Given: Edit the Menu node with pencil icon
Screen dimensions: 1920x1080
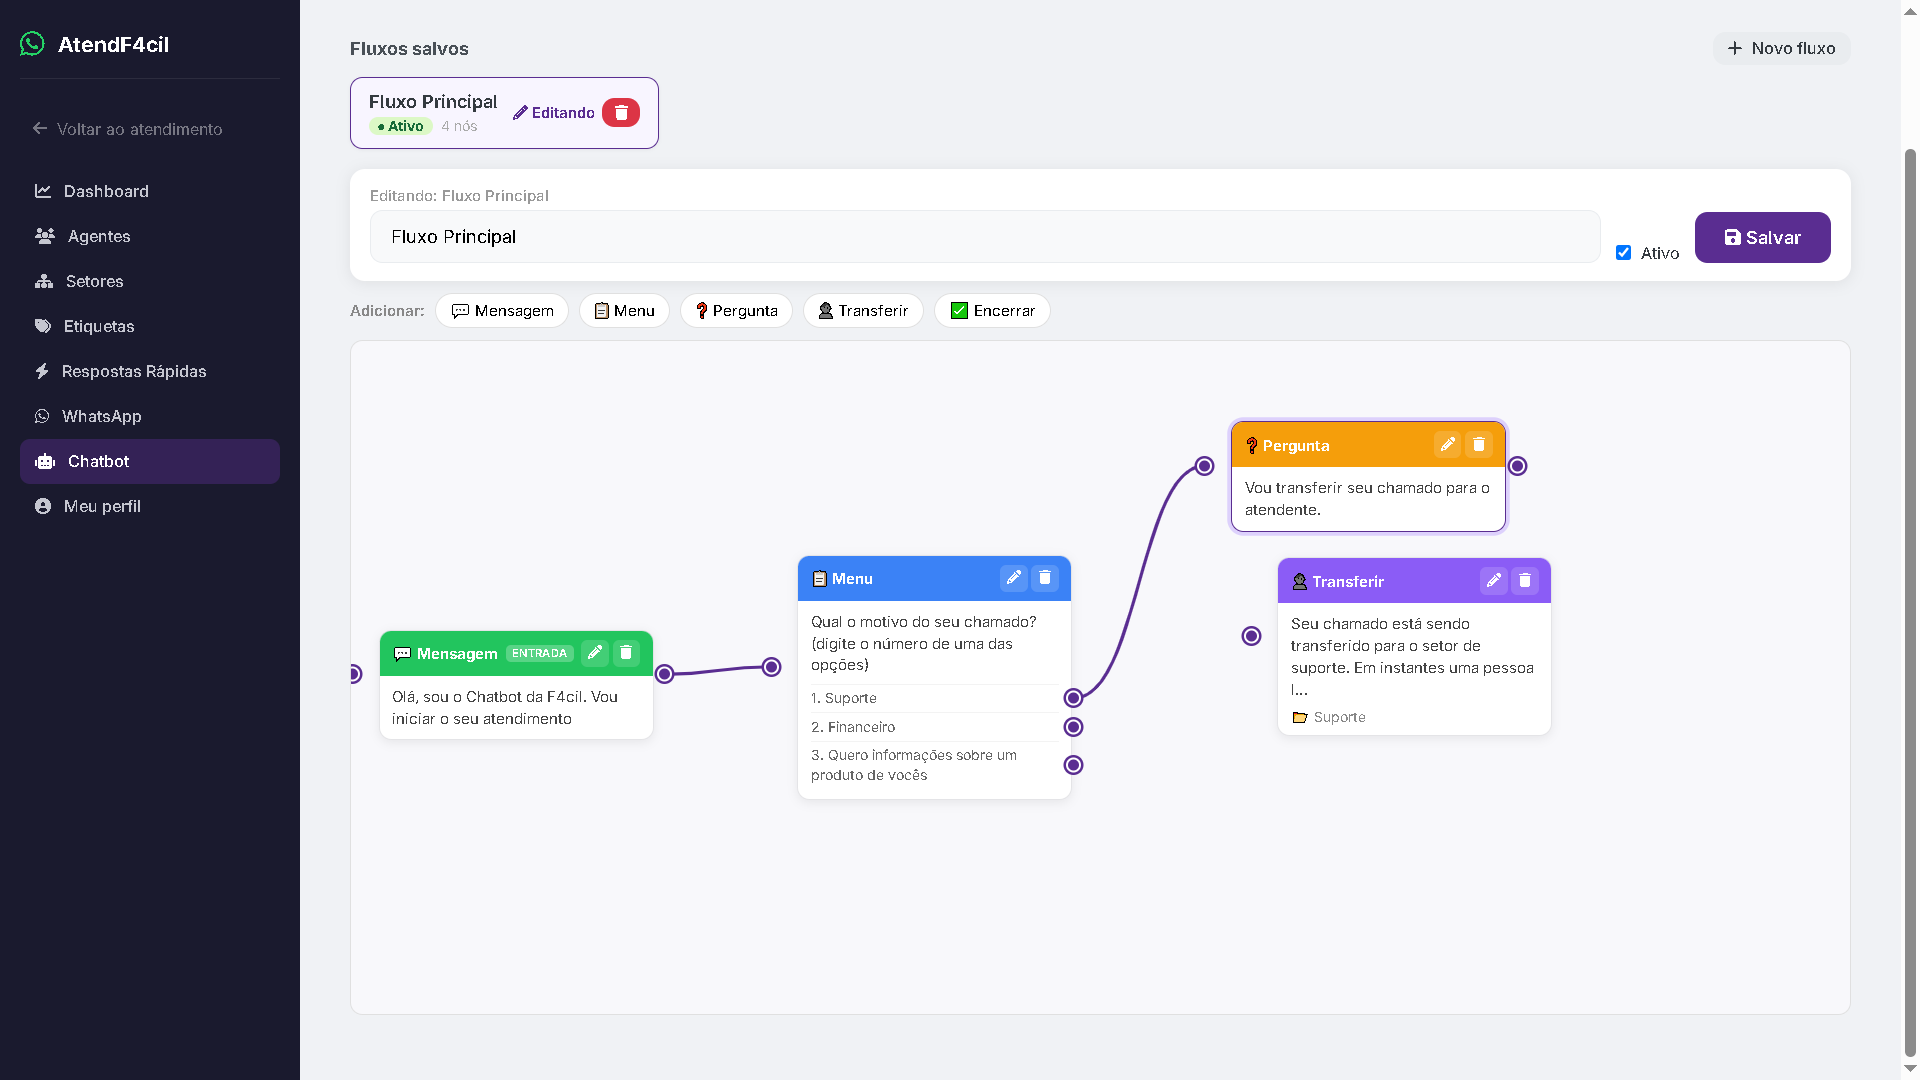Looking at the screenshot, I should 1013,578.
